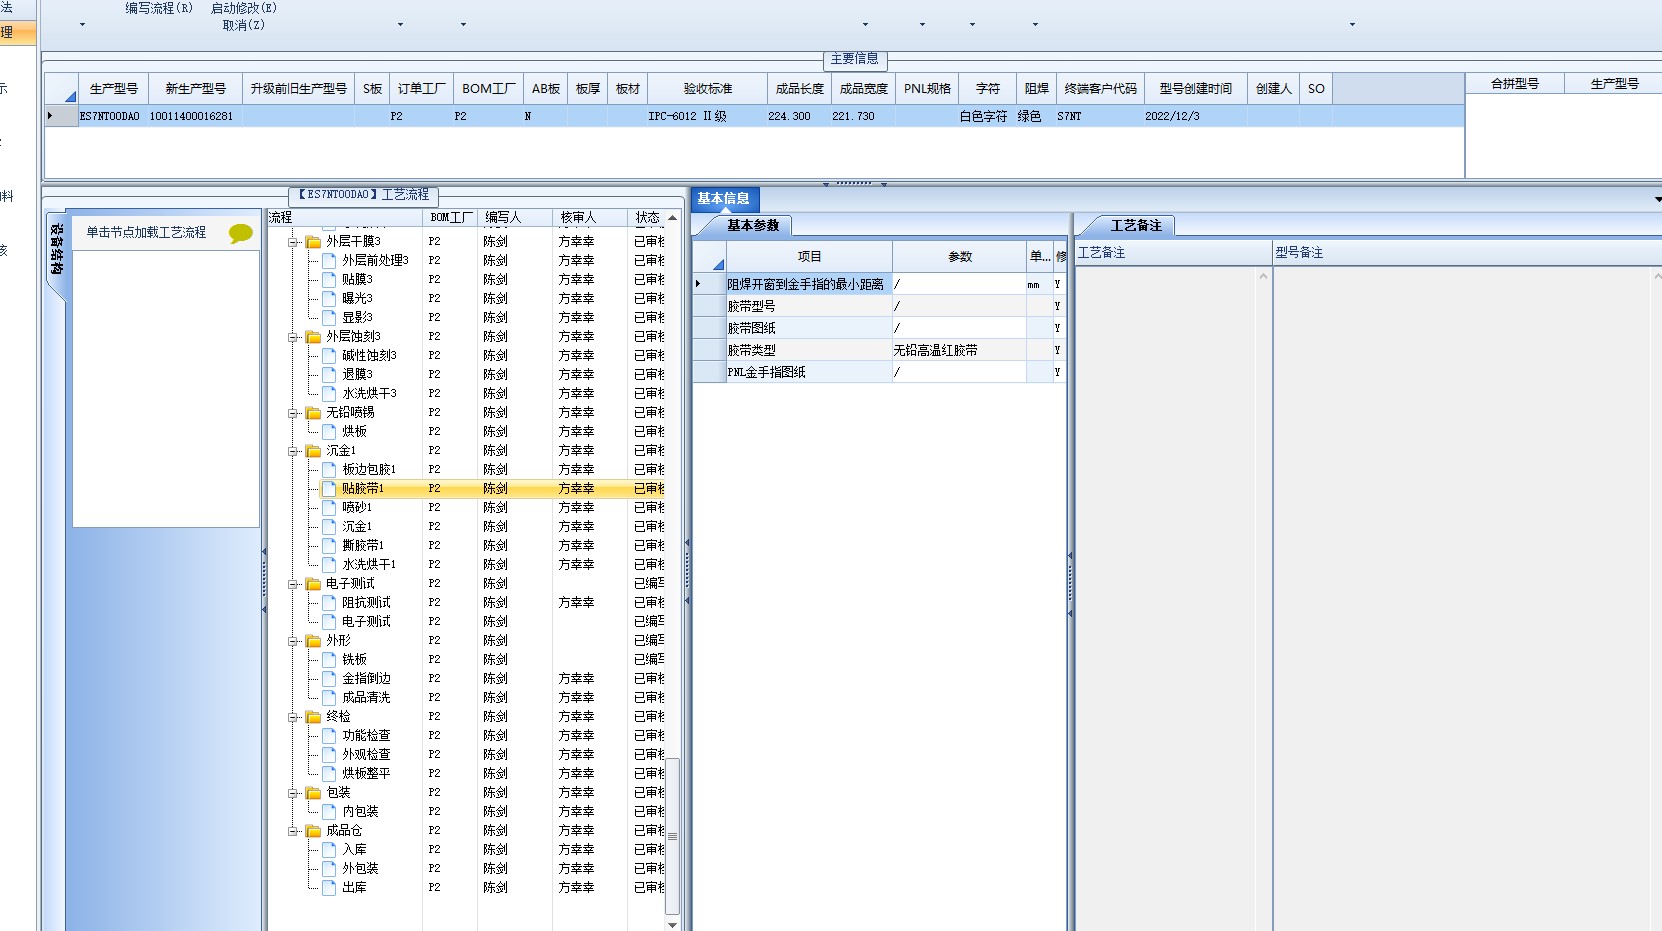Image resolution: width=1662 pixels, height=931 pixels.
Task: Click the document icon of 贴膜3
Action: pos(329,279)
